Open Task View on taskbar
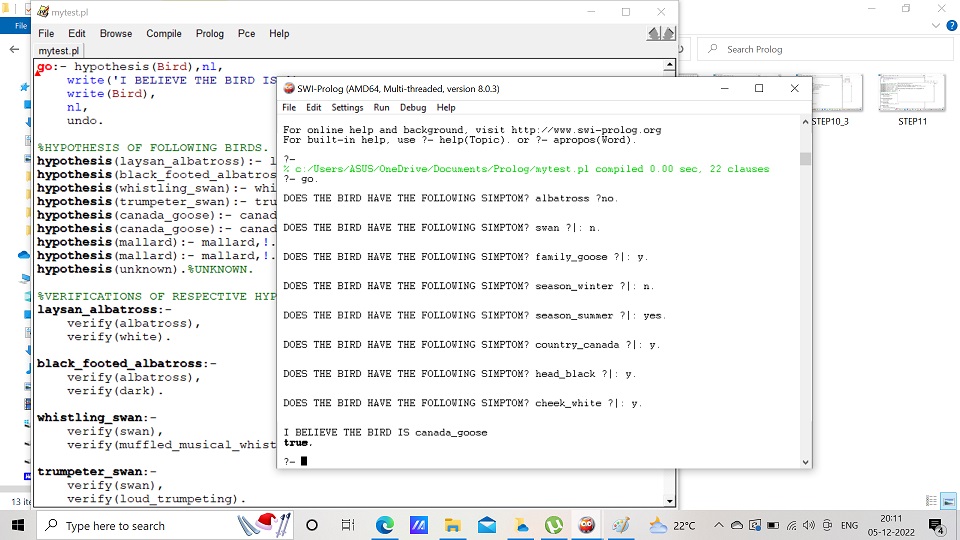Screen dimensions: 960x540 point(348,525)
